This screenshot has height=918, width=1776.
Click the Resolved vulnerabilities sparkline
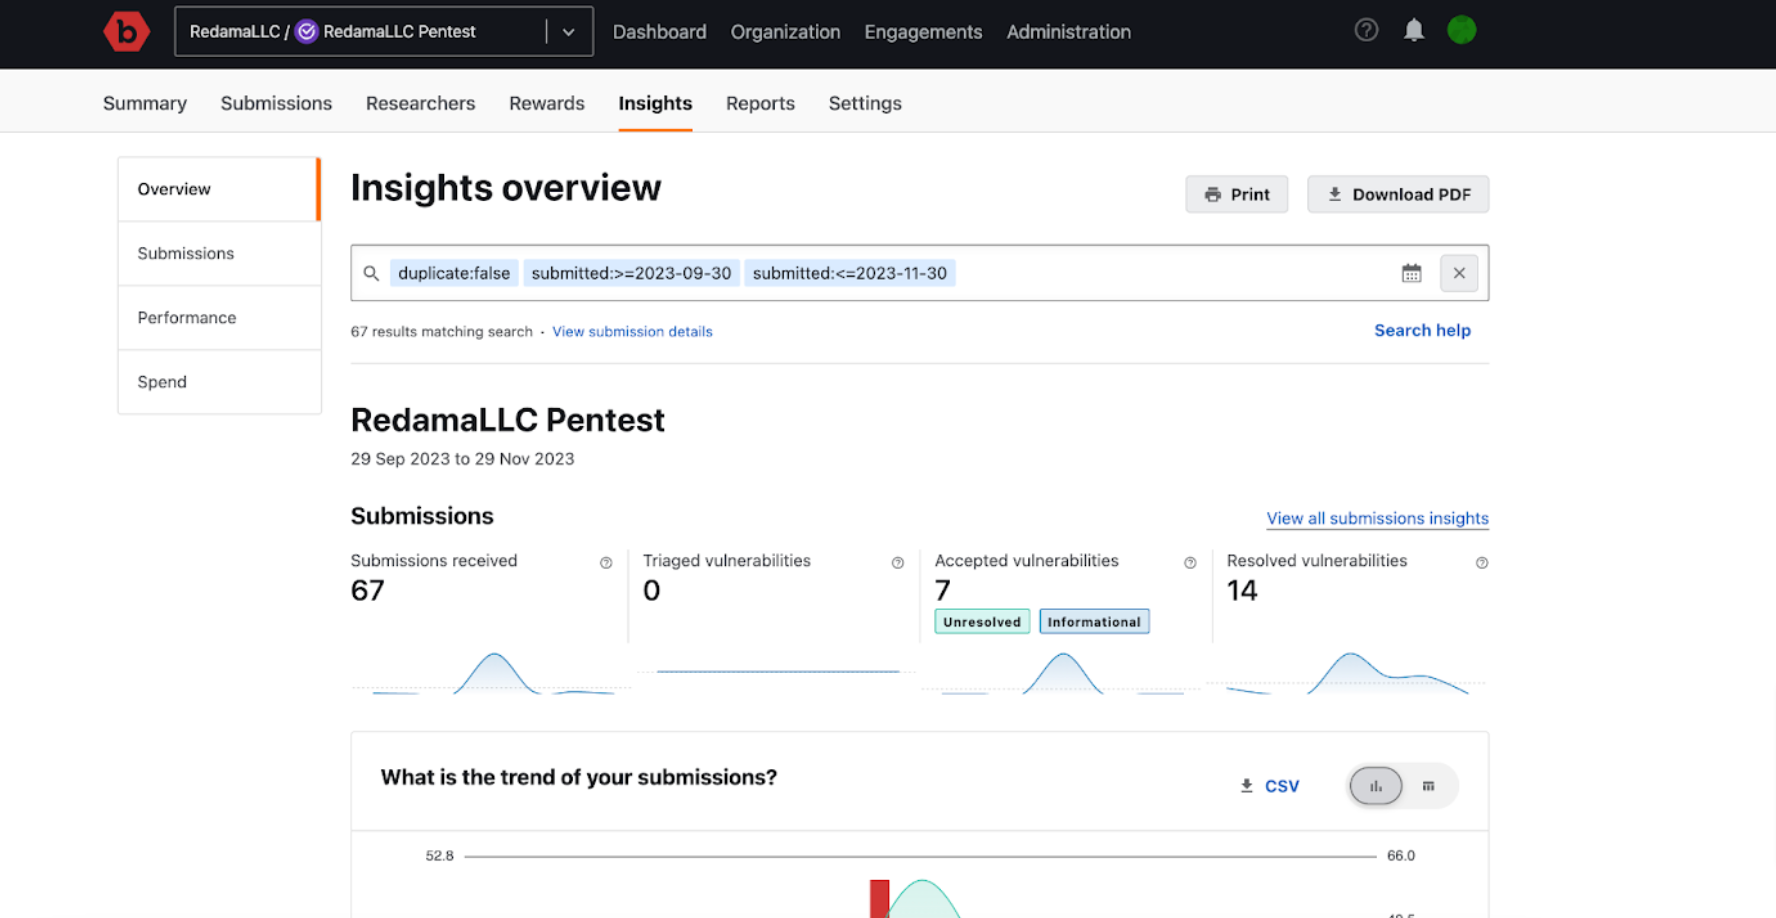[1348, 673]
